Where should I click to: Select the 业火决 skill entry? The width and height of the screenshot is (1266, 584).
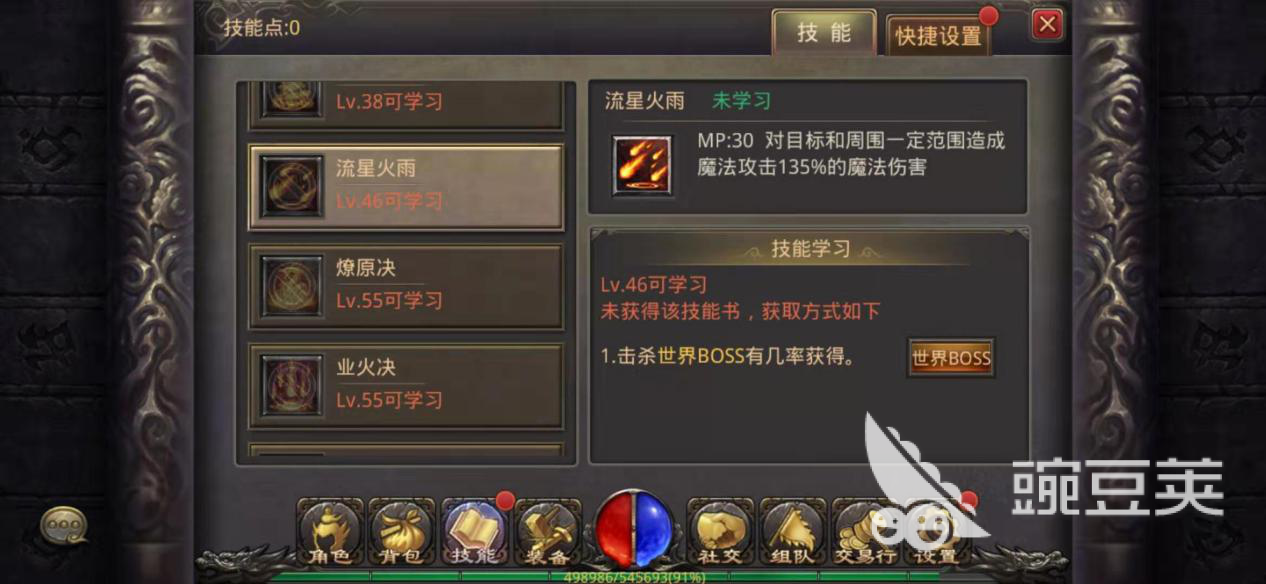pos(406,385)
